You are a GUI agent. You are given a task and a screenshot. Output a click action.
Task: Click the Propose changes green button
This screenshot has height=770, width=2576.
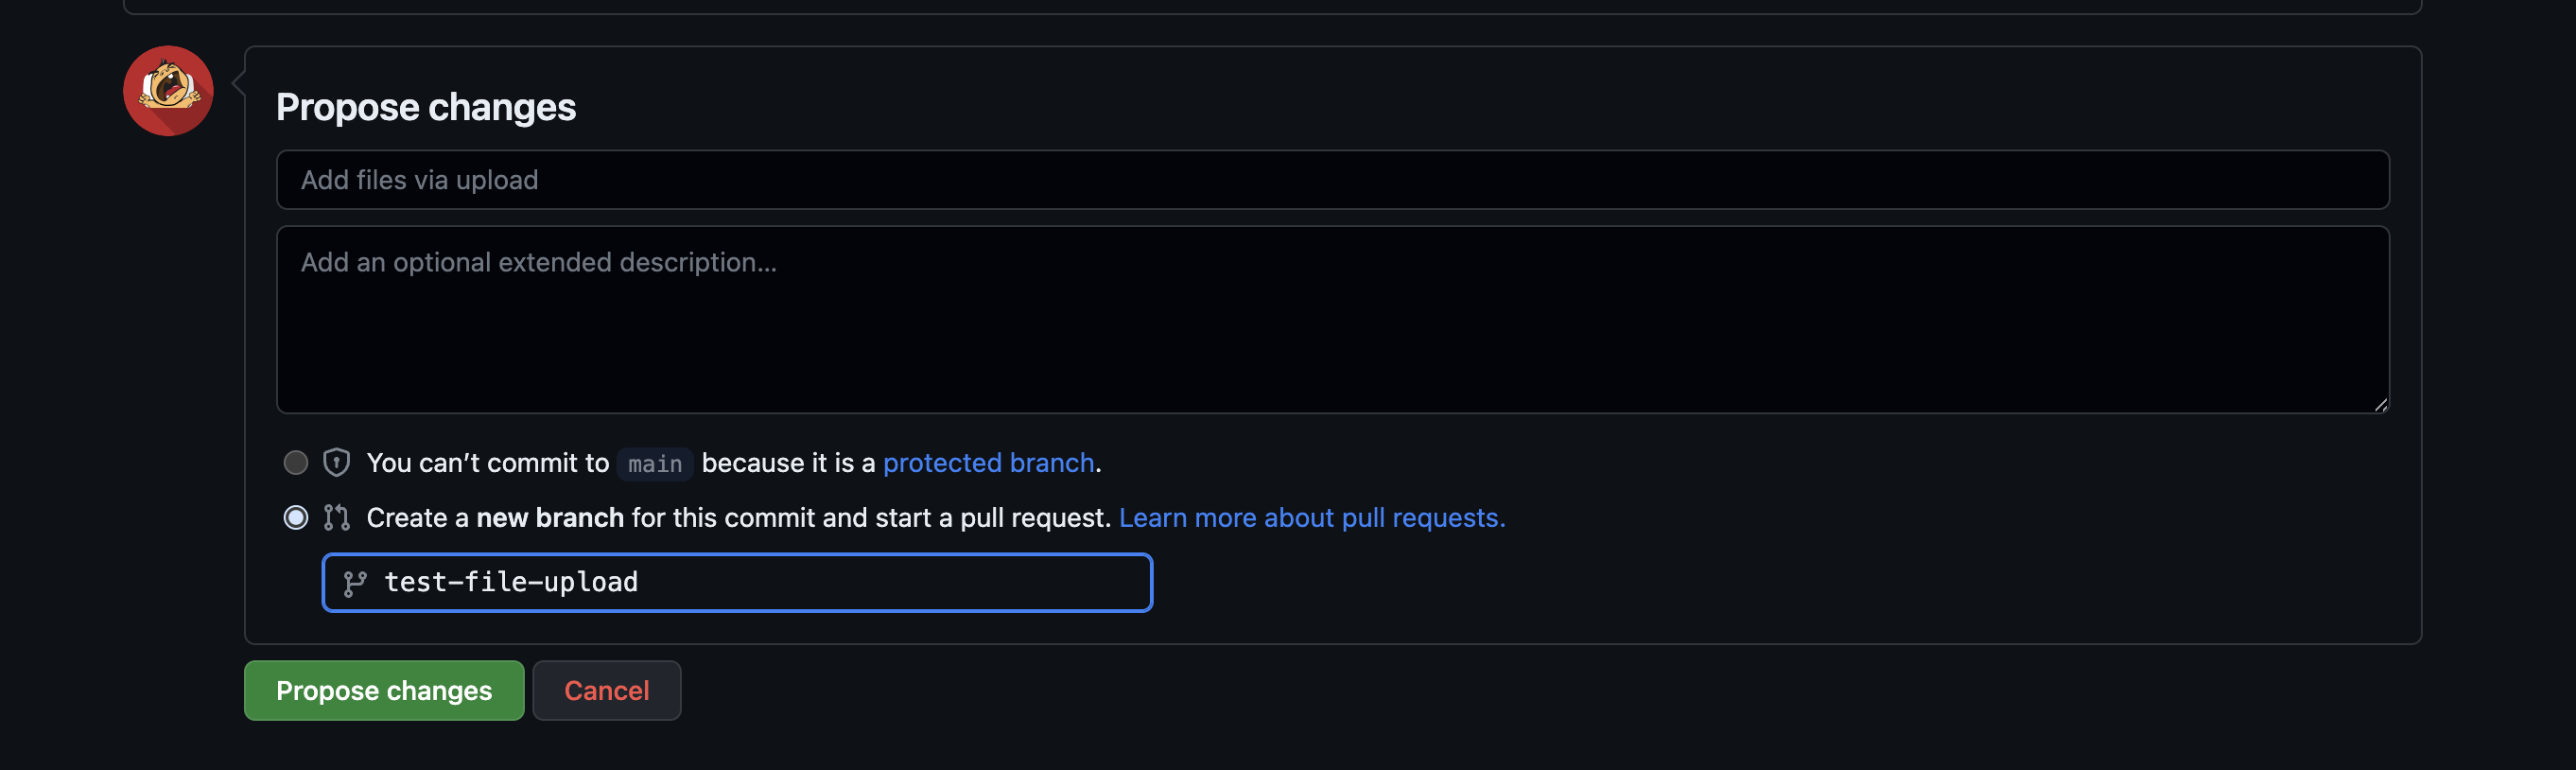click(x=384, y=690)
